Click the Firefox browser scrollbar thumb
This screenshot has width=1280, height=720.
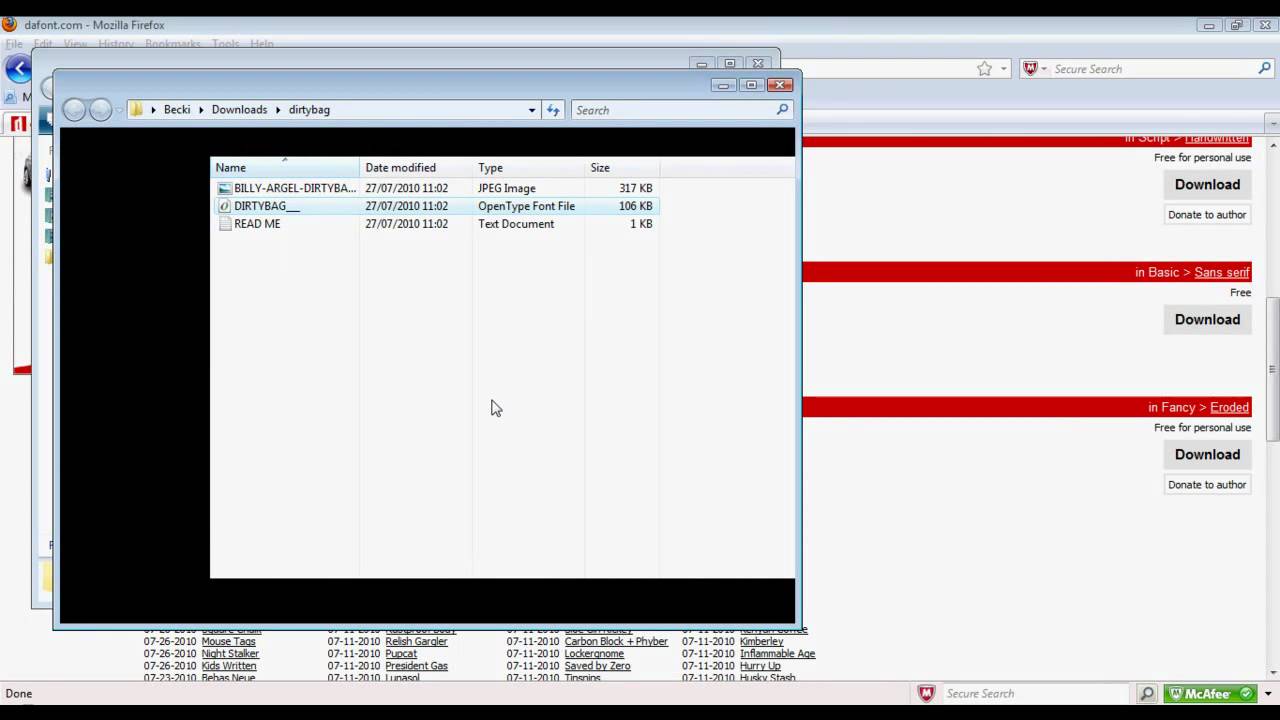[x=1273, y=370]
